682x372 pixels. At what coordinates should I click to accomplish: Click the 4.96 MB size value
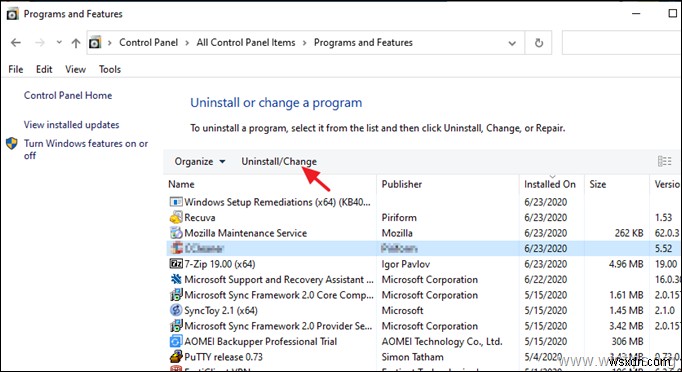click(627, 264)
